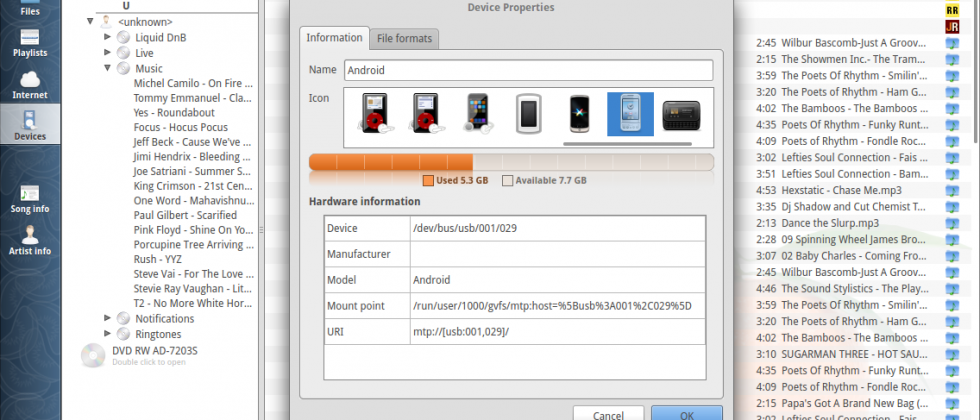Click the empty Manufacturer value cell
Viewport: 980px width, 420px height.
(558, 254)
